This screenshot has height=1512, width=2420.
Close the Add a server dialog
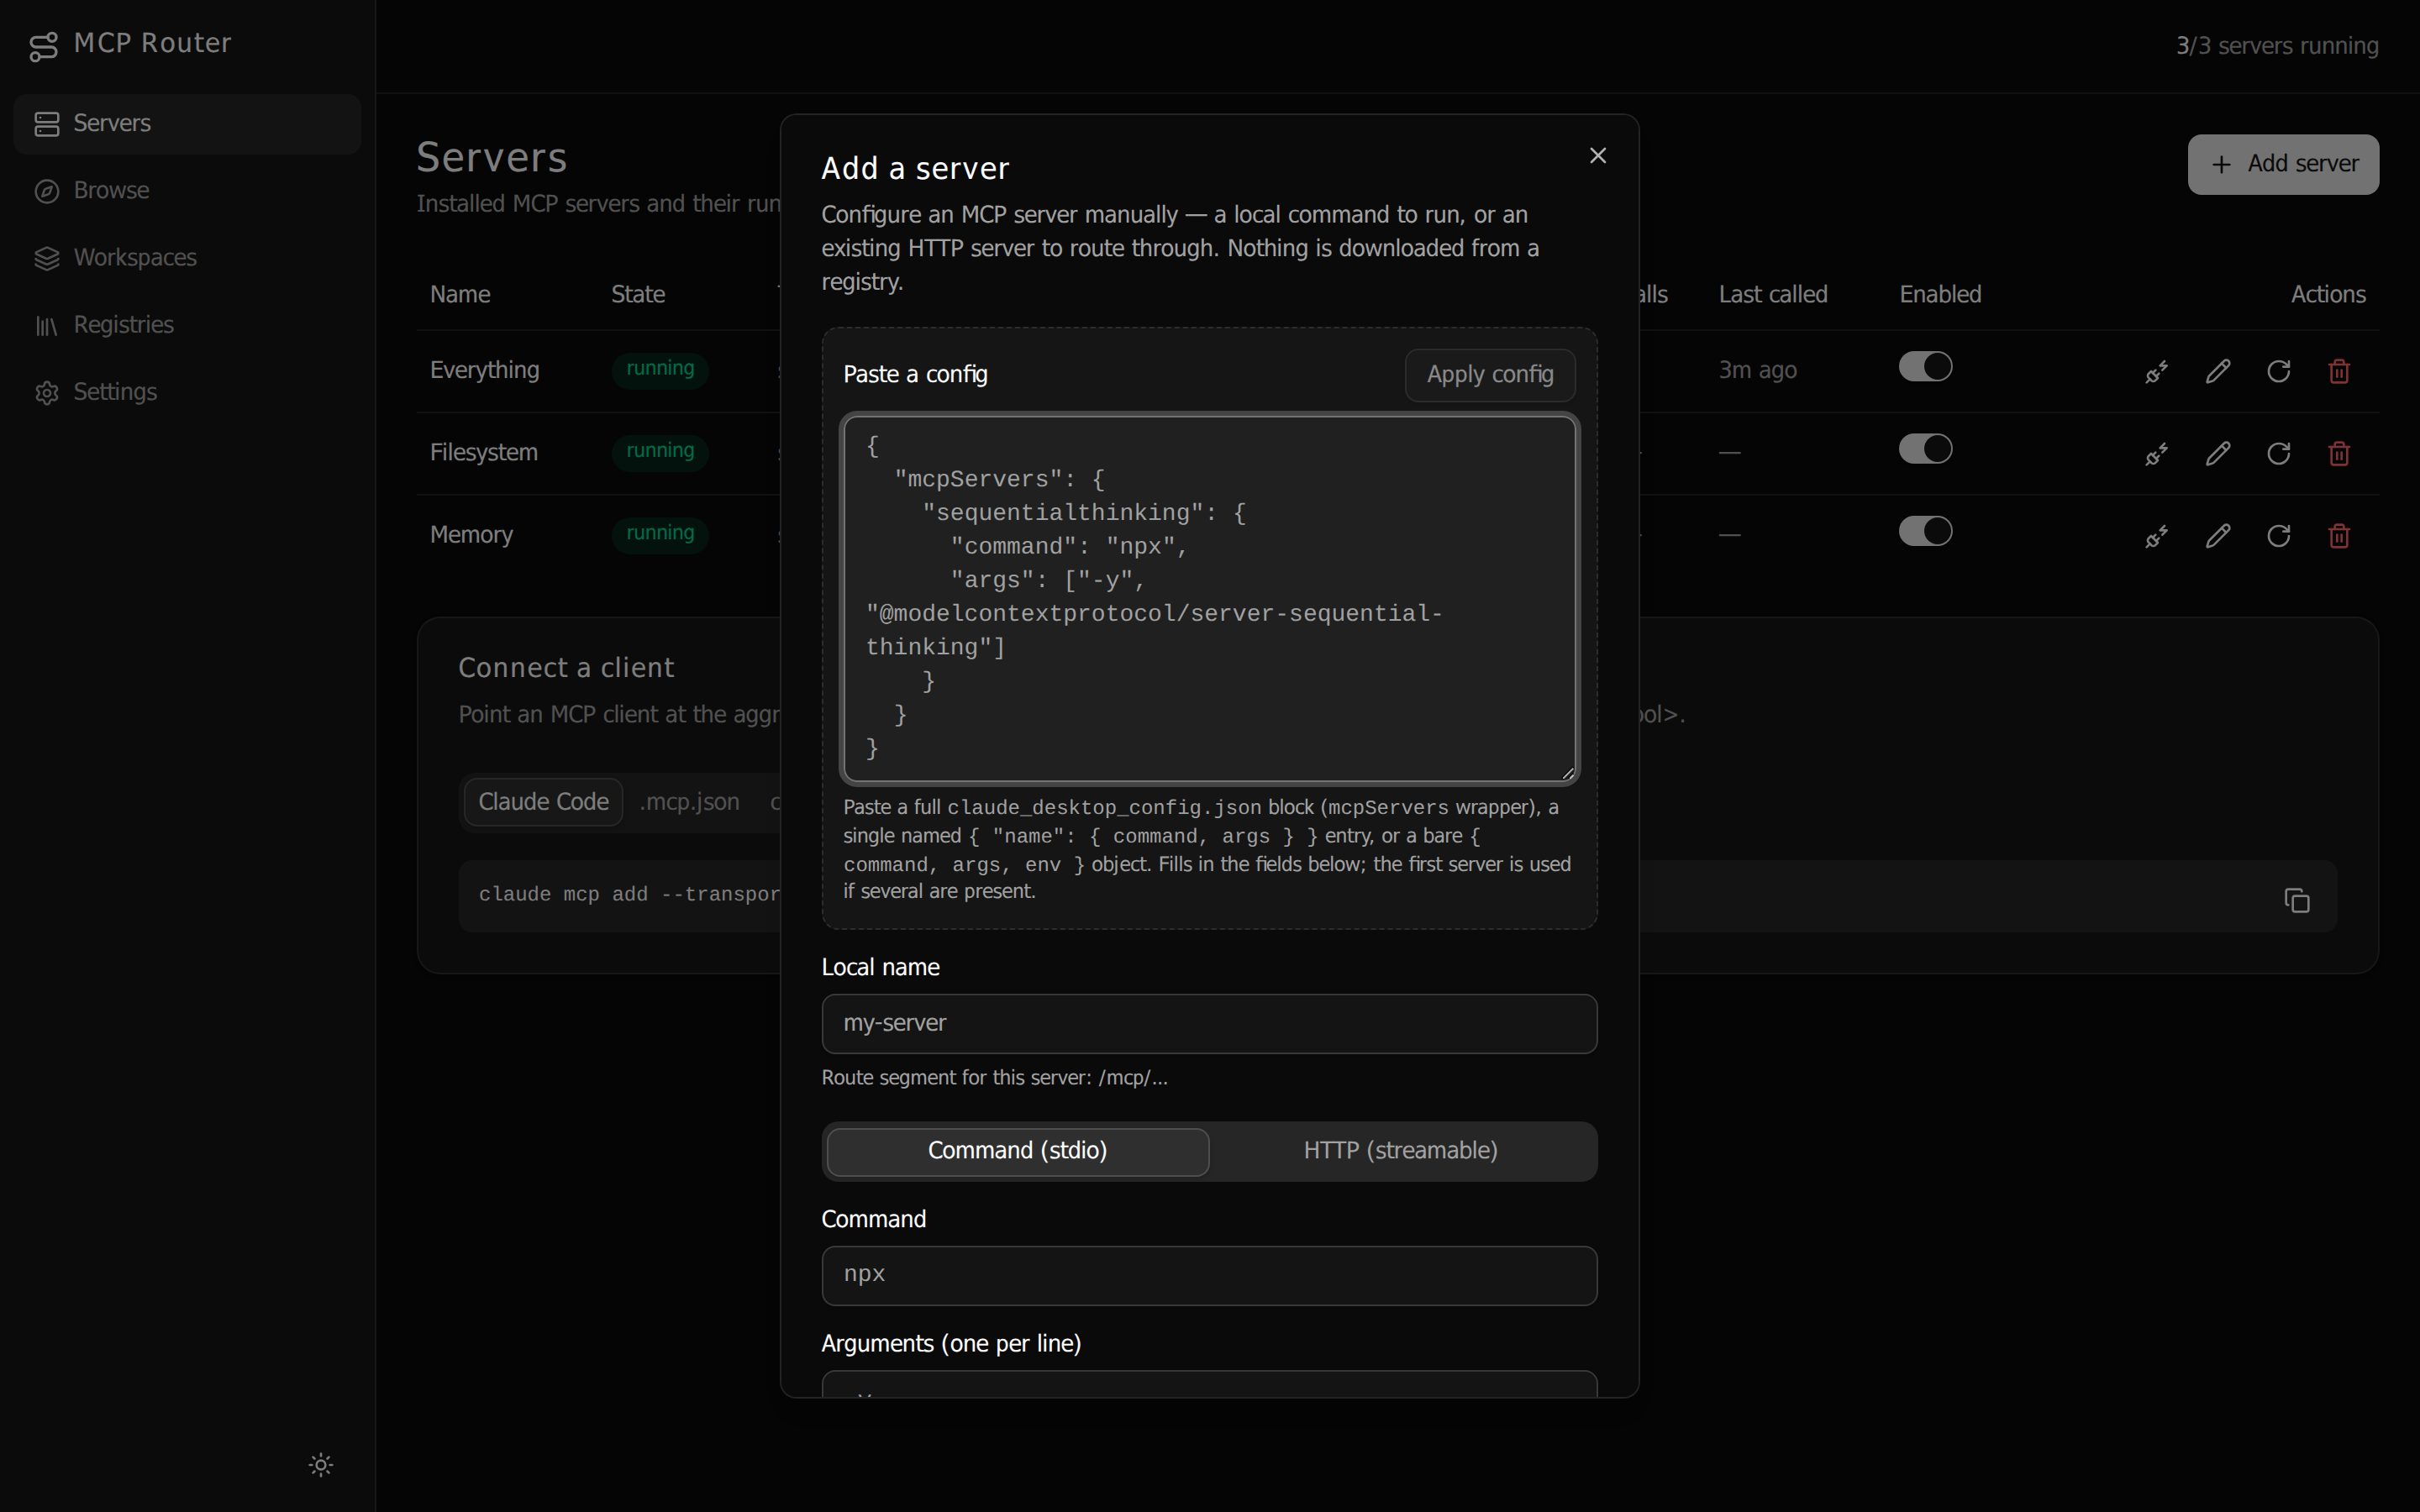pyautogui.click(x=1598, y=156)
